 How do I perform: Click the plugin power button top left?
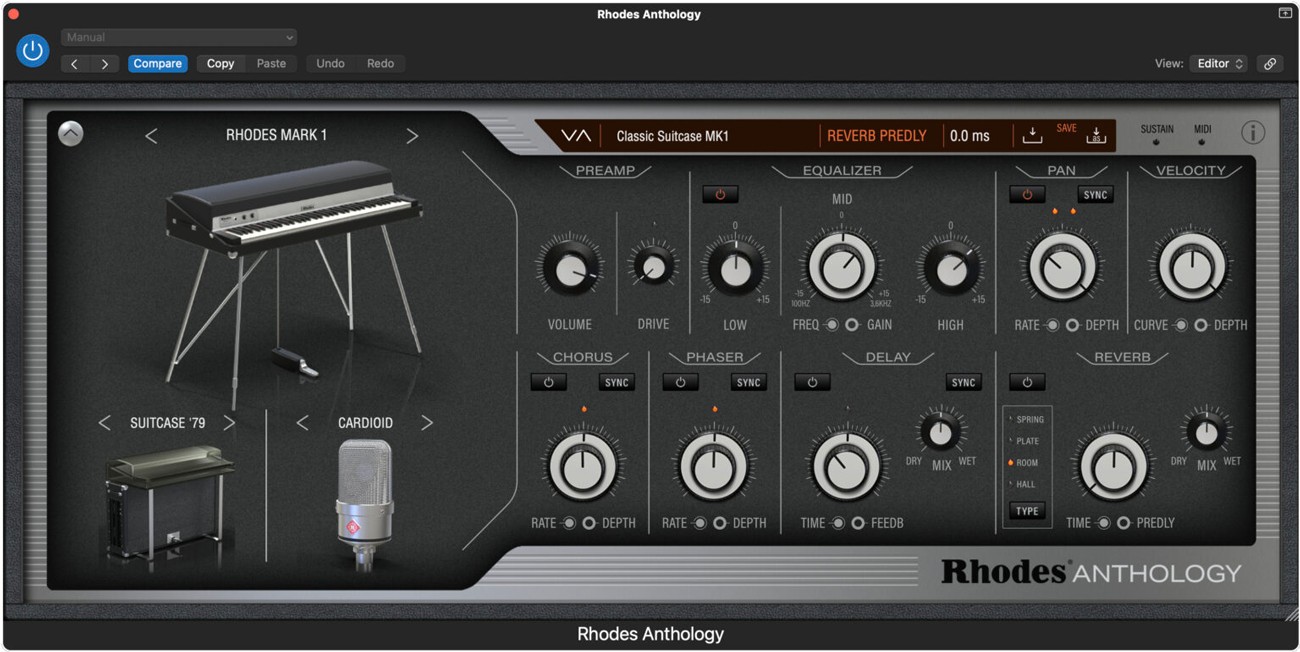click(x=33, y=50)
